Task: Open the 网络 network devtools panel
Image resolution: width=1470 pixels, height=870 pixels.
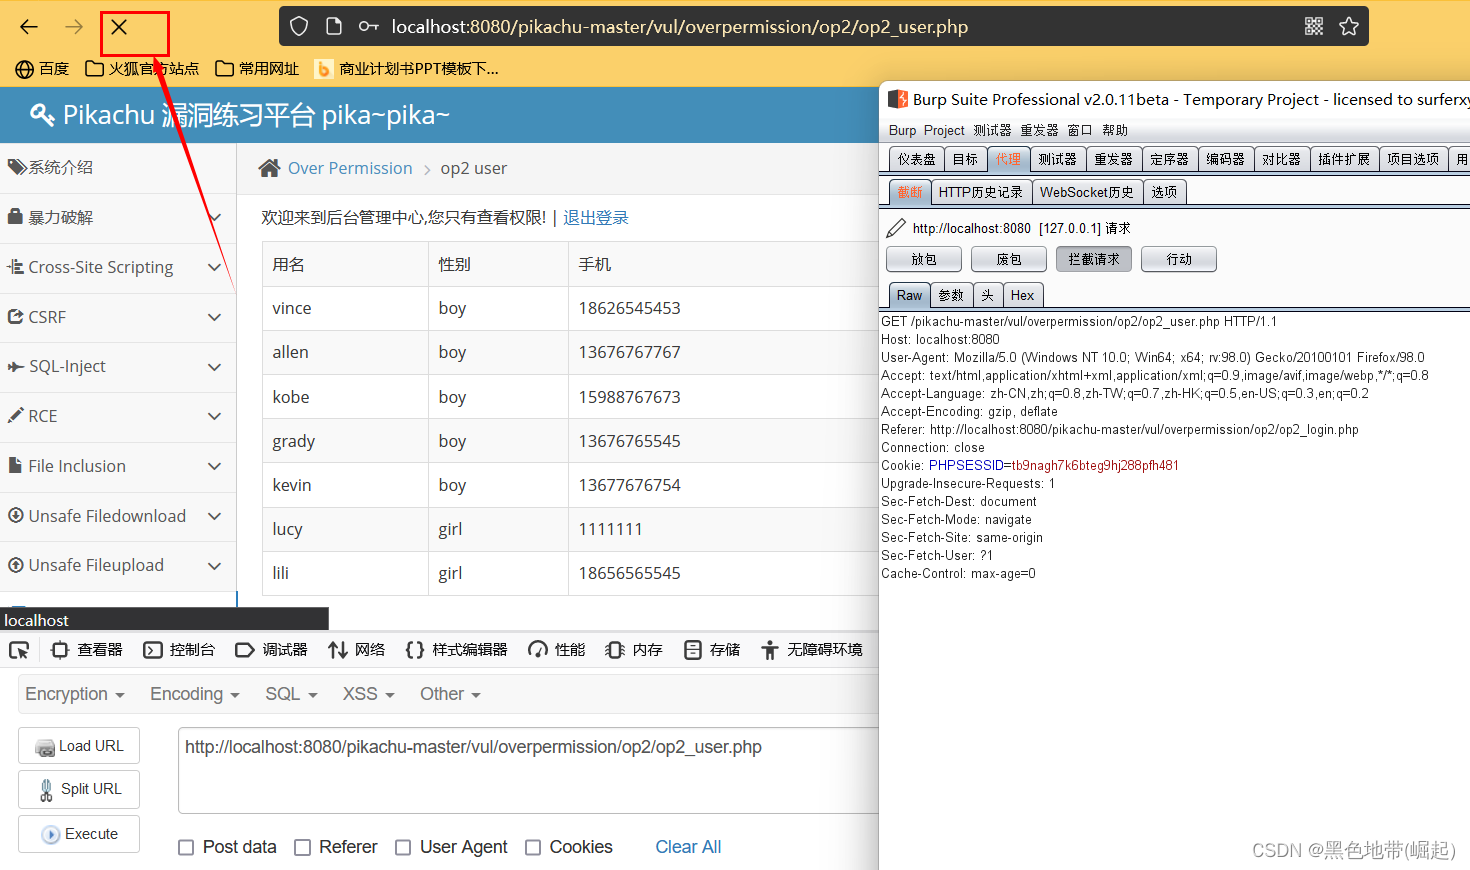Action: point(356,650)
